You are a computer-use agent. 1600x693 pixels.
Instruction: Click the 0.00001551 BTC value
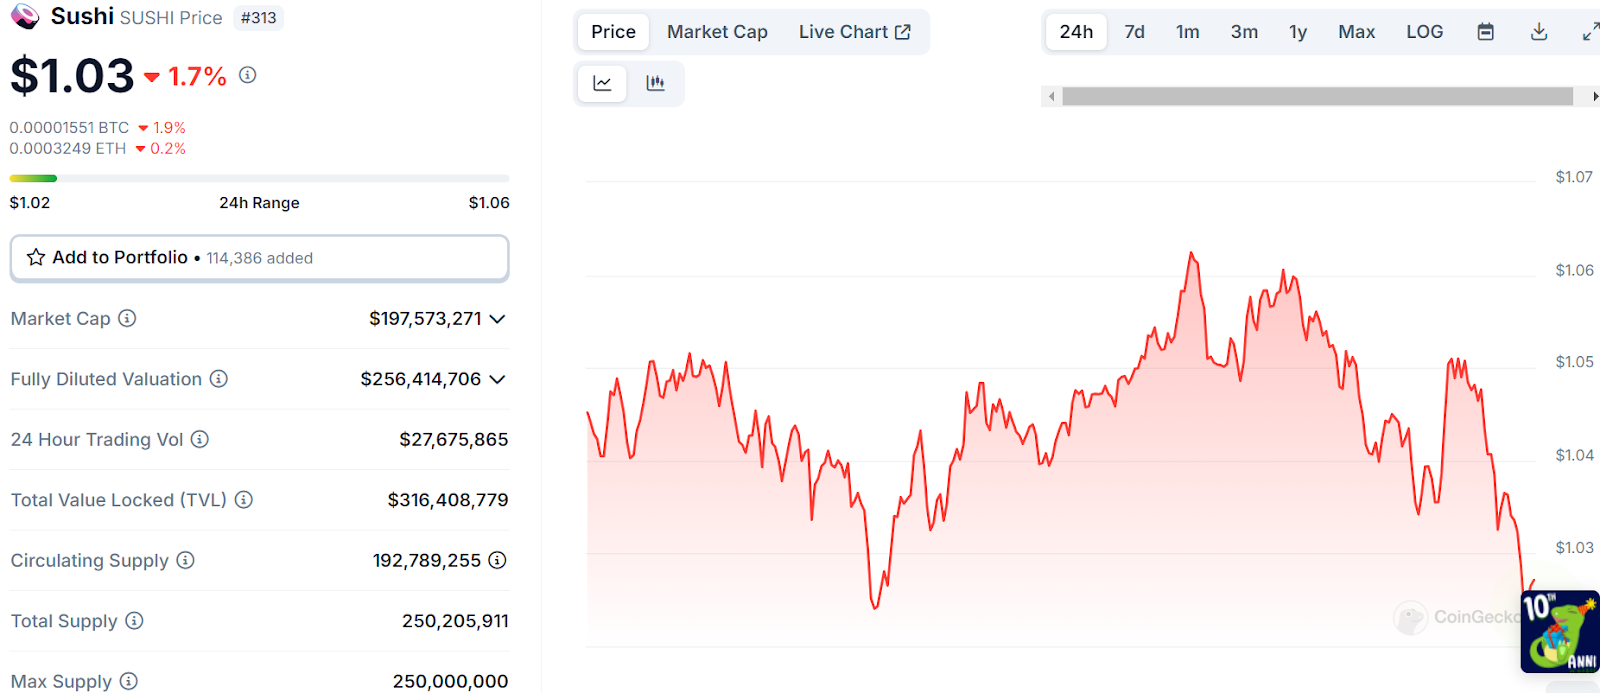pos(69,128)
